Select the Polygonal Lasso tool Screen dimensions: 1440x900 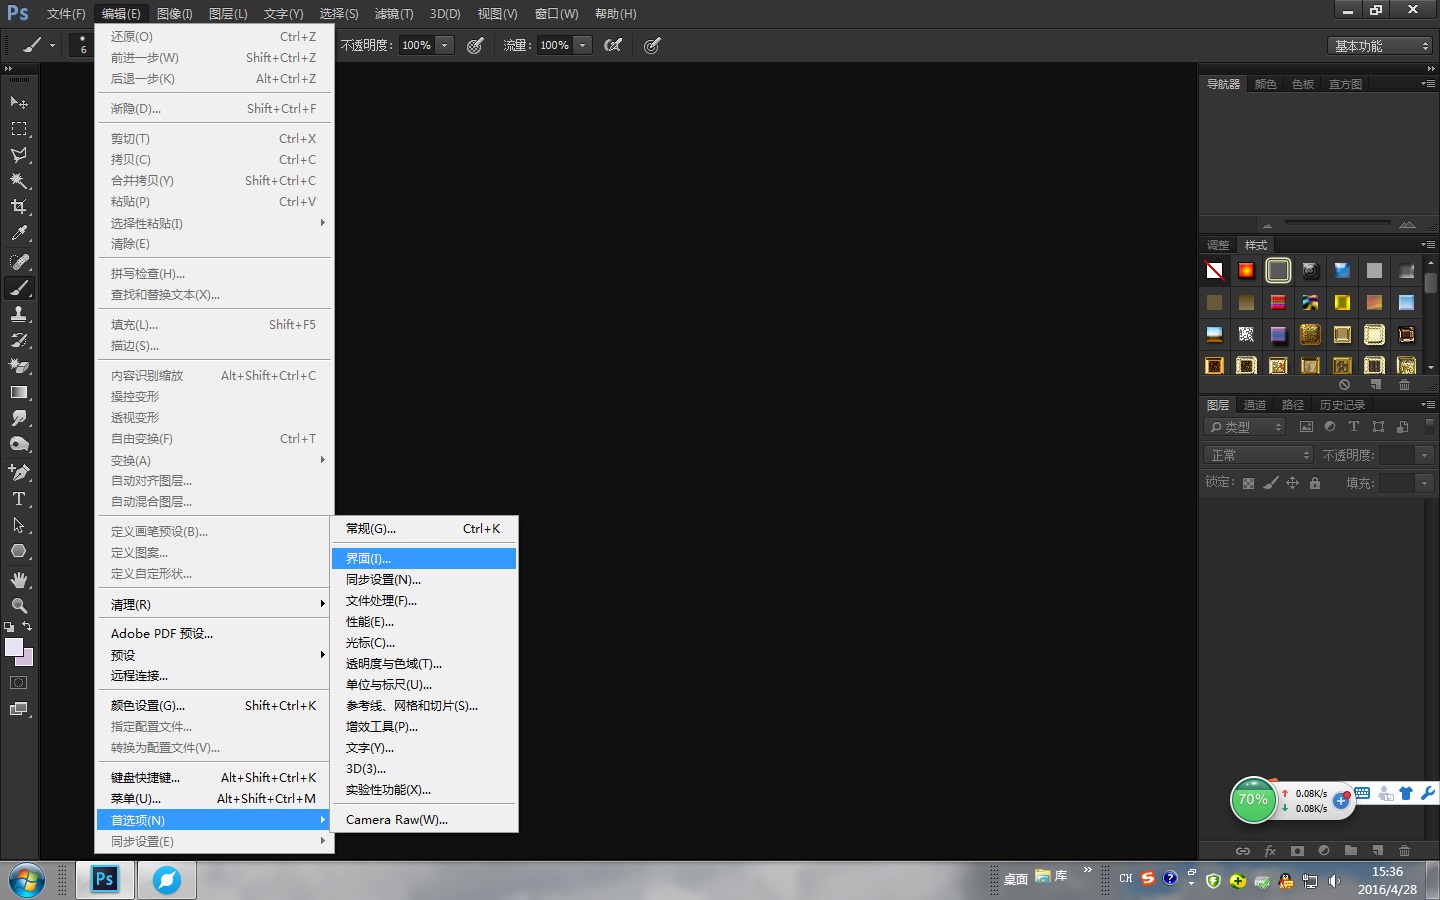tap(19, 155)
